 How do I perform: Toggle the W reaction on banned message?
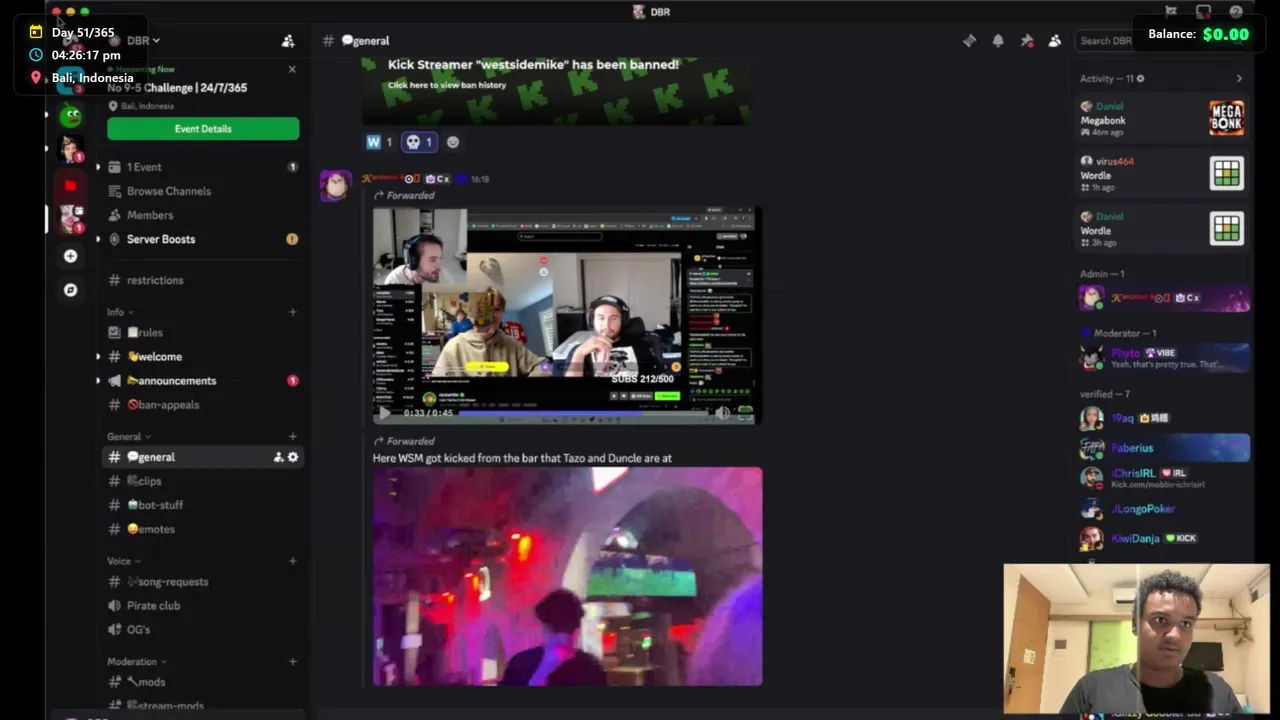pyautogui.click(x=379, y=142)
